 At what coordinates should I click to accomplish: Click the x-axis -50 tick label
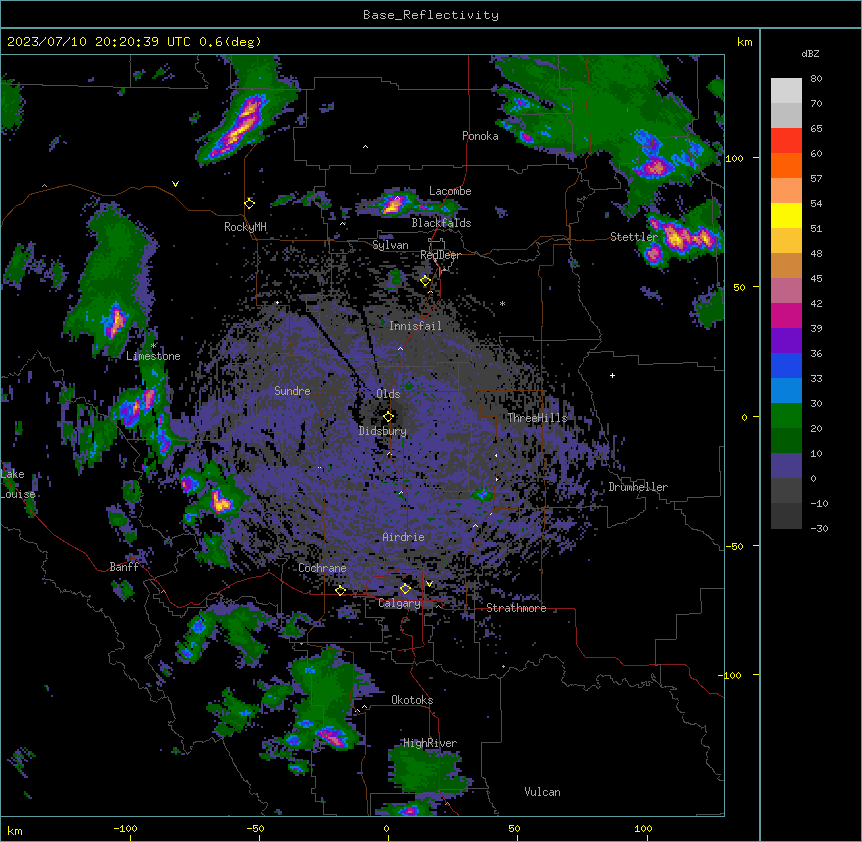(x=255, y=828)
